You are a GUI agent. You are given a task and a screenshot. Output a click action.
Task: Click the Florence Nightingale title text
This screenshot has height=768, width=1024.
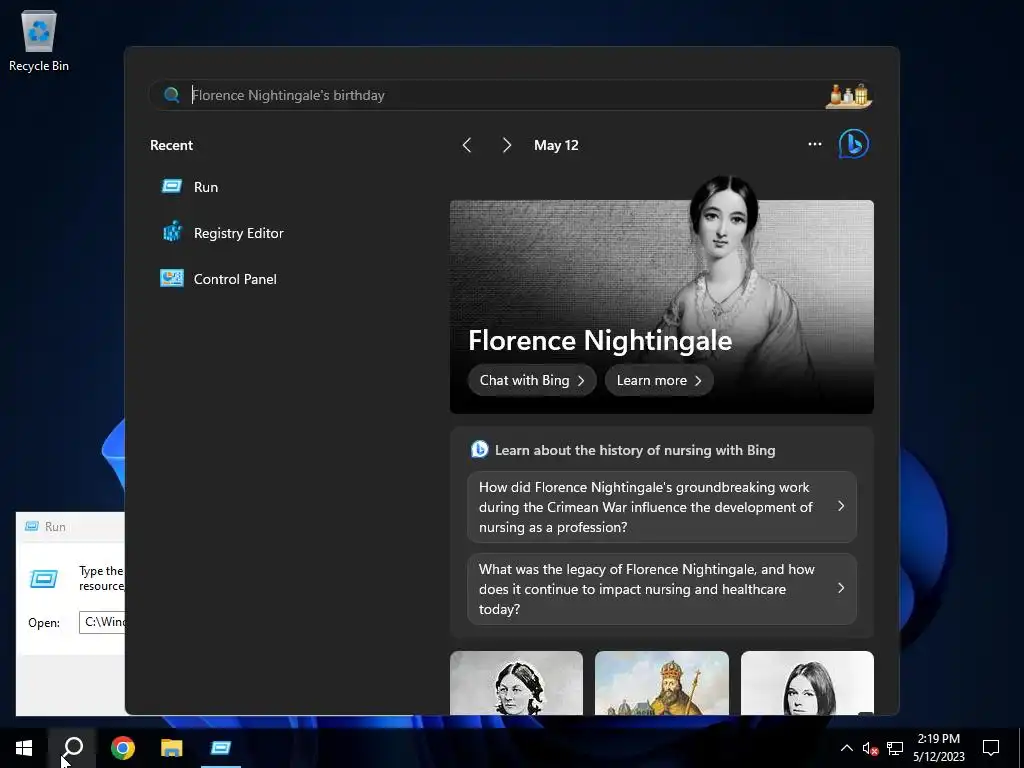click(600, 340)
